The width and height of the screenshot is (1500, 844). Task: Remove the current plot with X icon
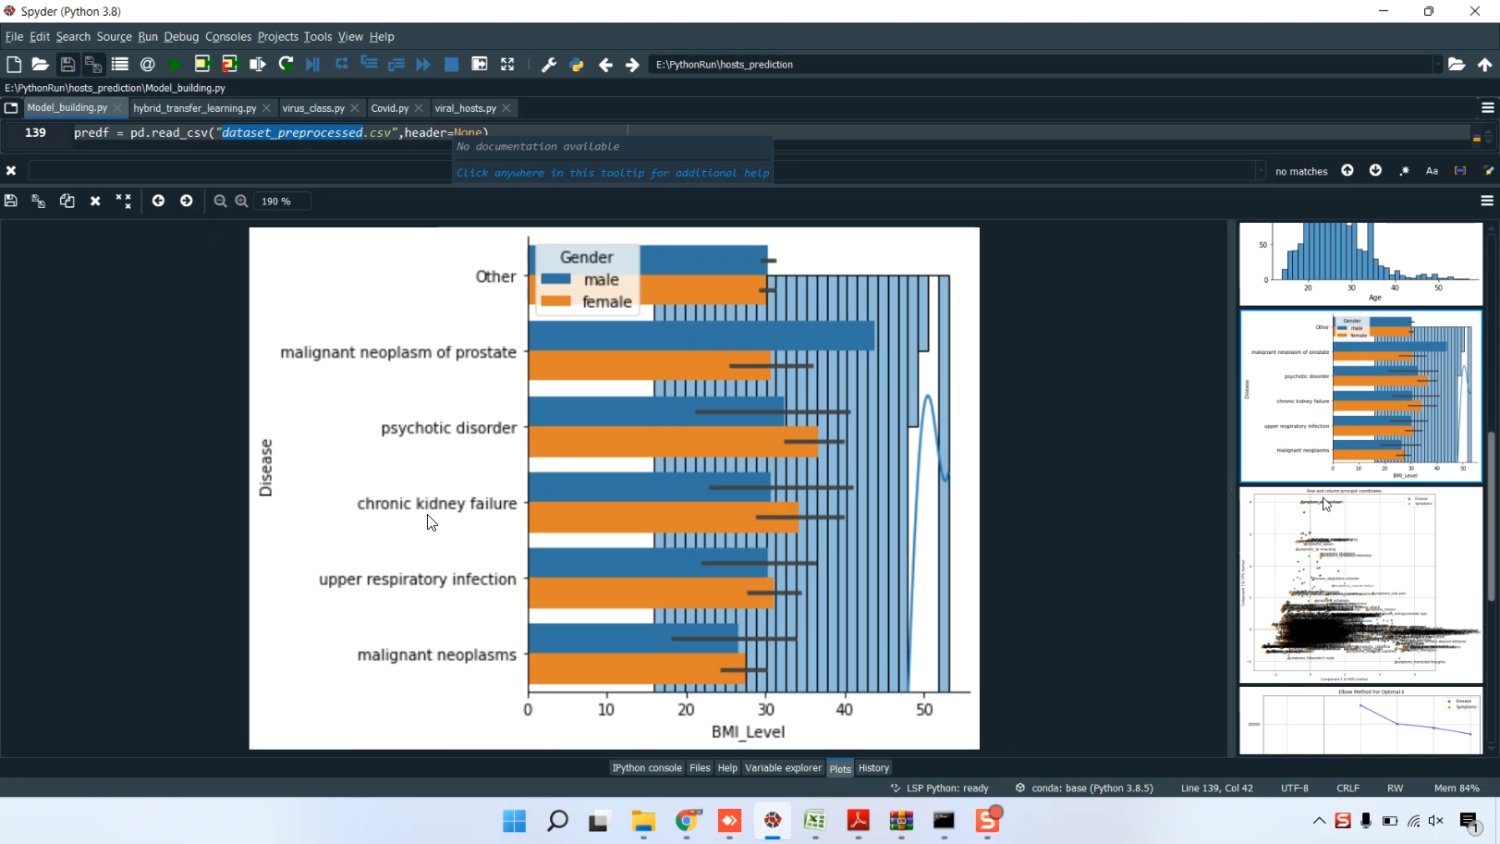point(95,201)
